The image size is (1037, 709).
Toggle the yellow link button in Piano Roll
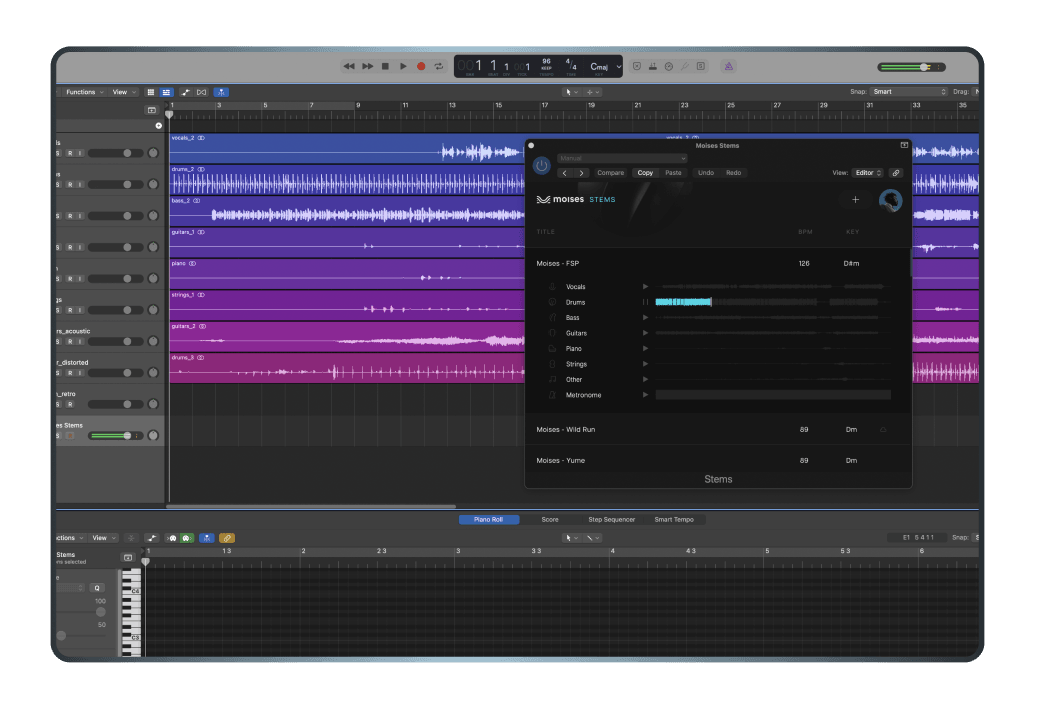[227, 538]
